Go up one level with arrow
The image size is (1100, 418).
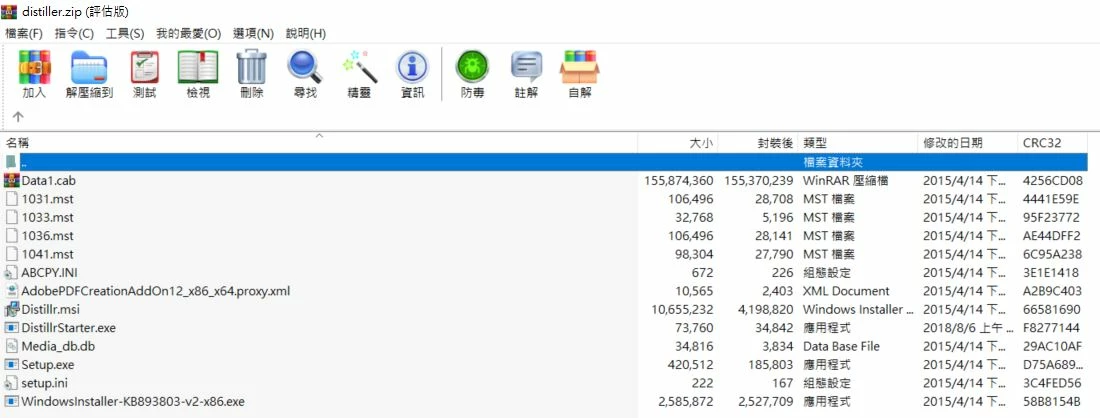point(18,116)
